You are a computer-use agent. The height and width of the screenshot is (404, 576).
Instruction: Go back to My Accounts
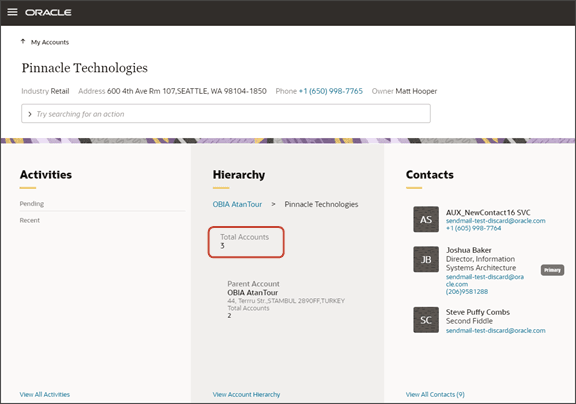50,42
